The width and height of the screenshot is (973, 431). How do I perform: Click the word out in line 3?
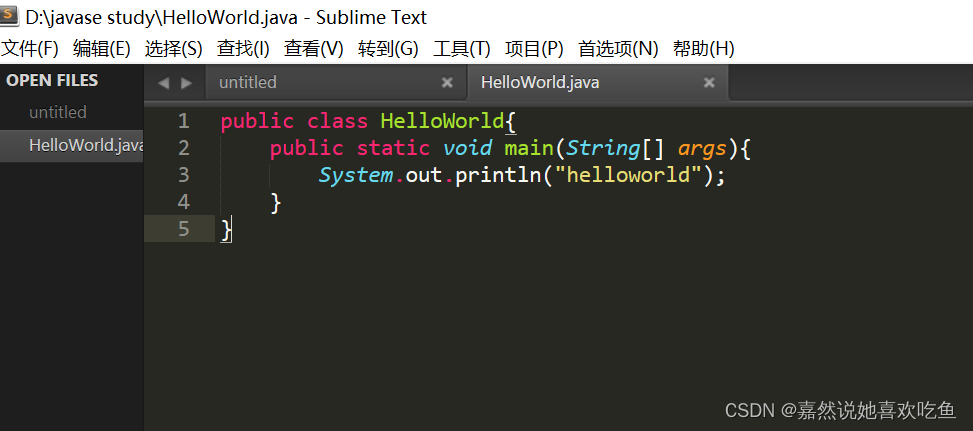[x=424, y=176]
